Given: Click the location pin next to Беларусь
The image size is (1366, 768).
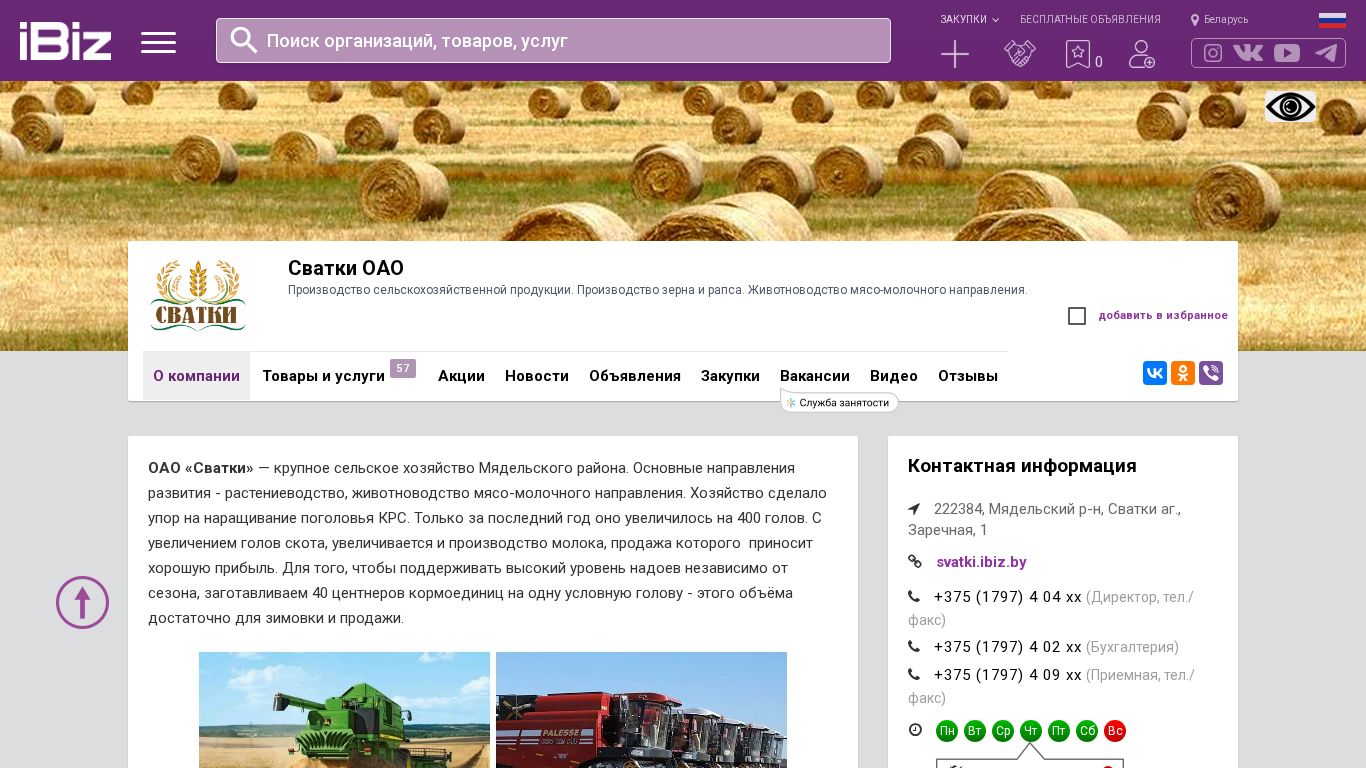Looking at the screenshot, I should click(1195, 20).
